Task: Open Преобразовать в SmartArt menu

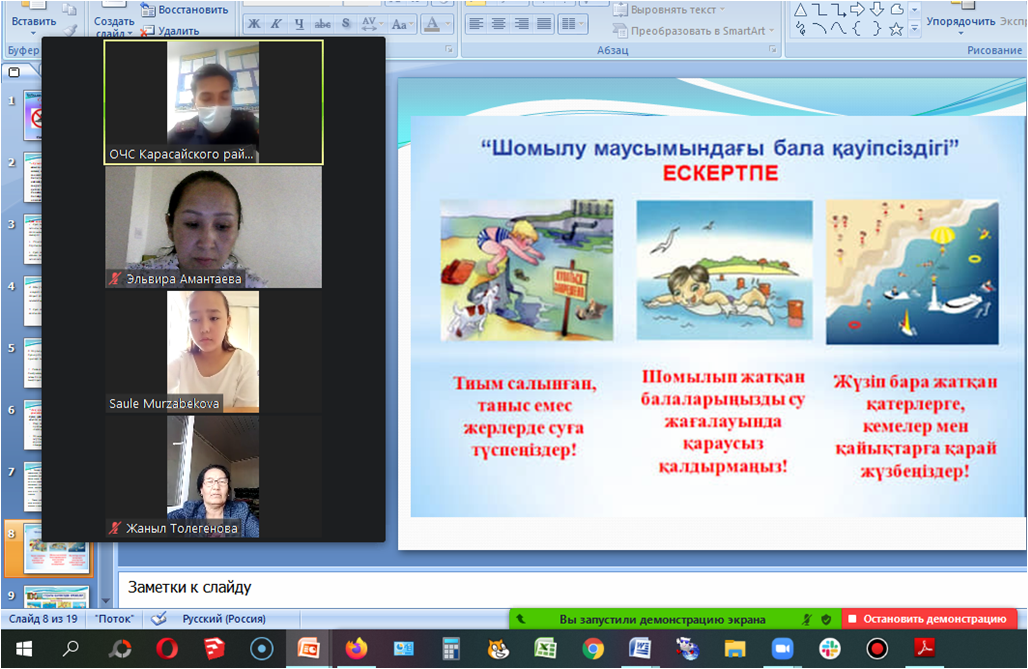Action: pyautogui.click(x=696, y=31)
